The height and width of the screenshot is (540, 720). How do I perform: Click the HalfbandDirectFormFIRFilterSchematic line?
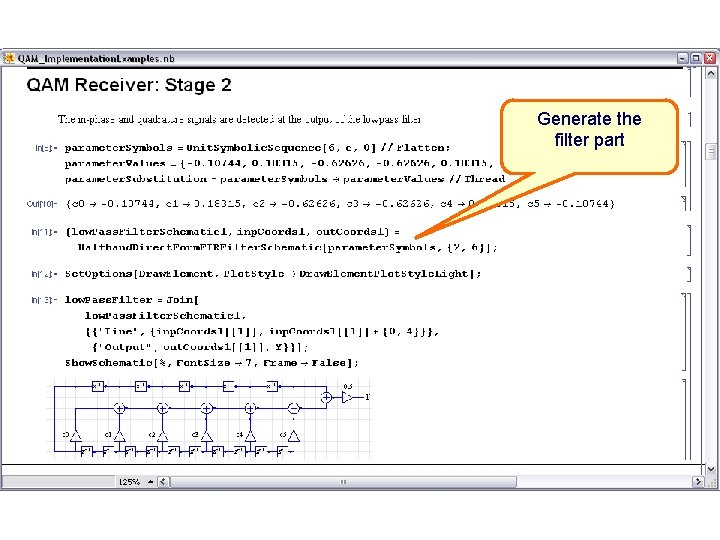[x=287, y=248]
